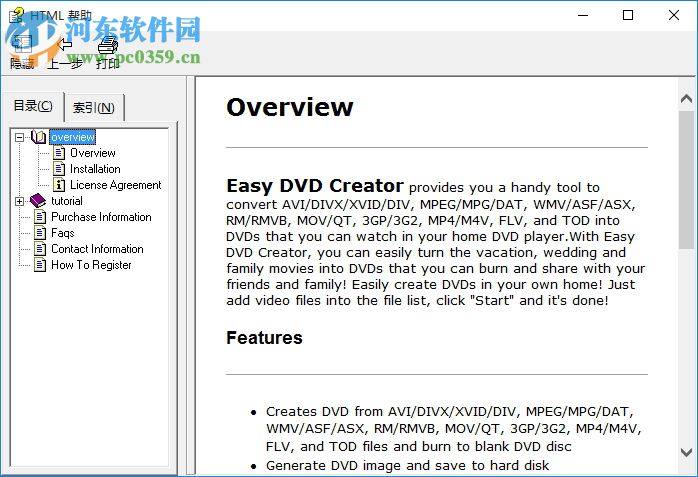The image size is (698, 477).
Task: Maximize the HTML Help window
Action: (628, 15)
